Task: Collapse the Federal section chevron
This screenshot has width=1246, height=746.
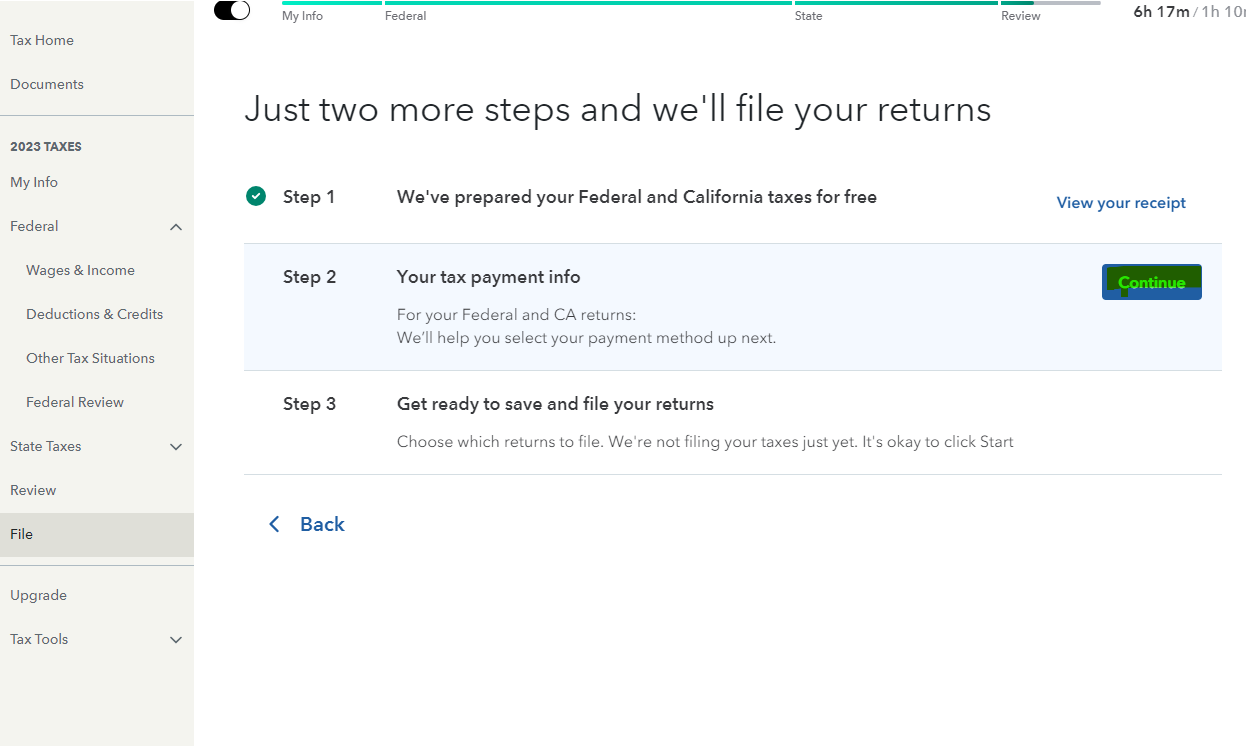Action: point(176,227)
